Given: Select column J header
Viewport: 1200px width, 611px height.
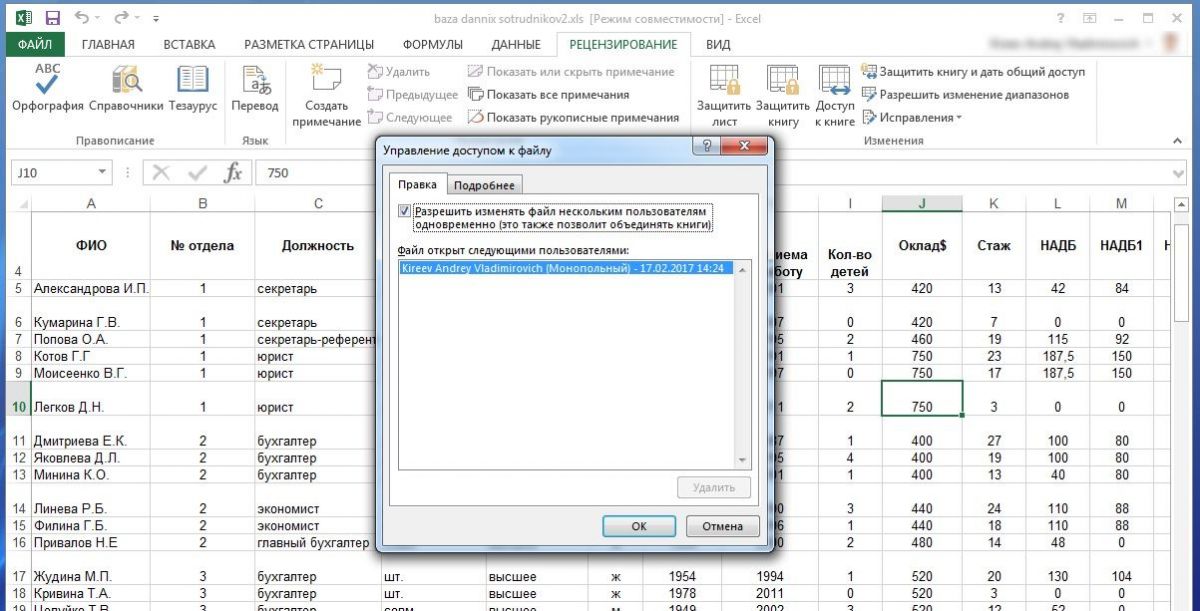Looking at the screenshot, I should (922, 203).
